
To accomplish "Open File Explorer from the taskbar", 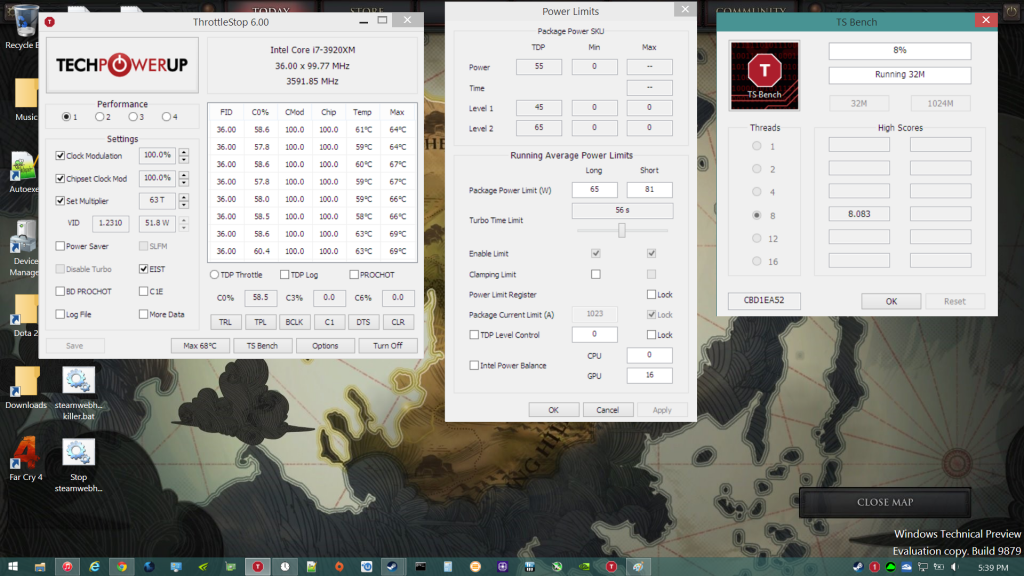I will click(40, 566).
